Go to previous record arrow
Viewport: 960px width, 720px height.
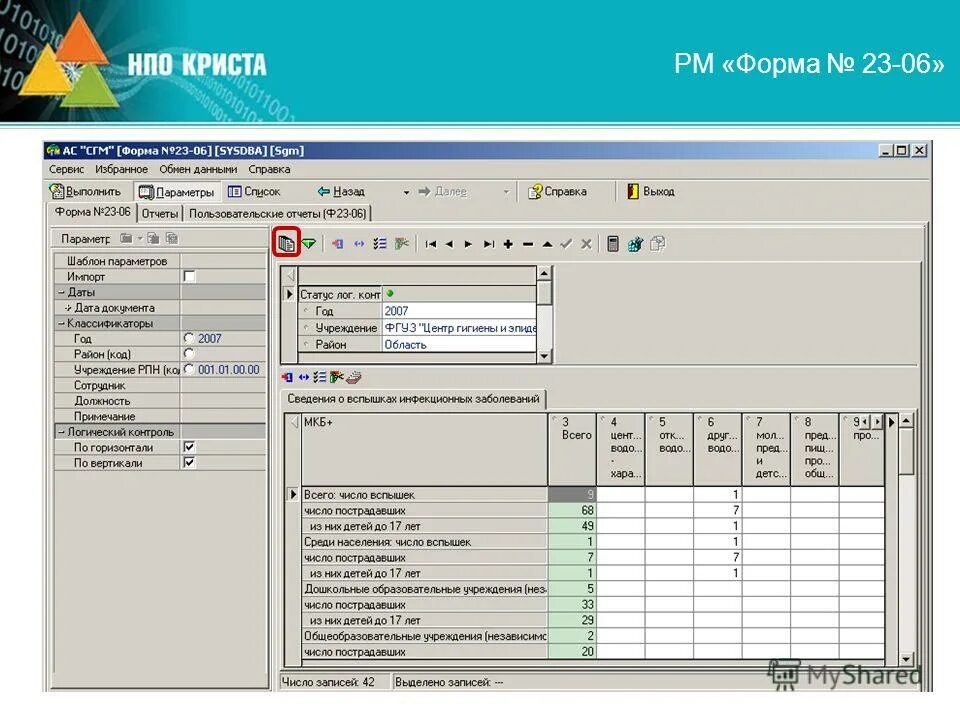(x=449, y=244)
